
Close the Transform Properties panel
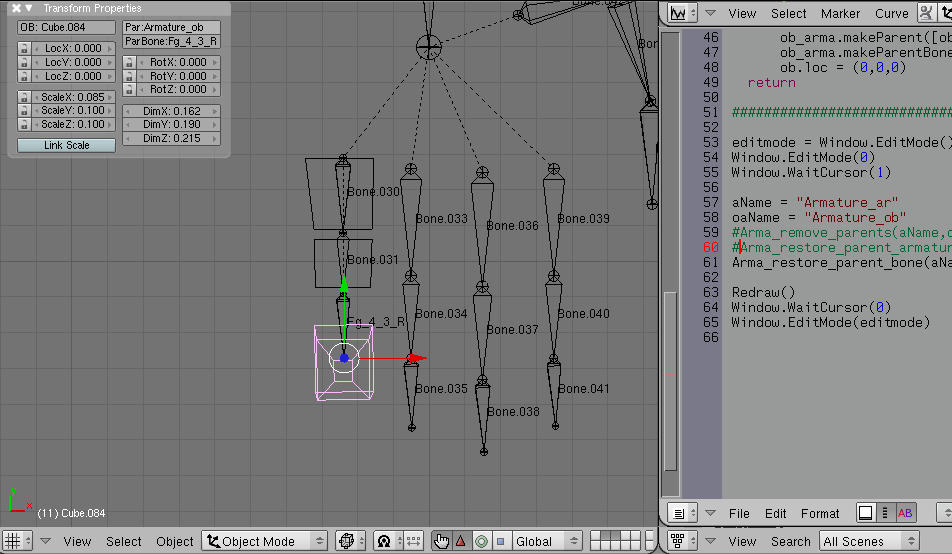16,8
